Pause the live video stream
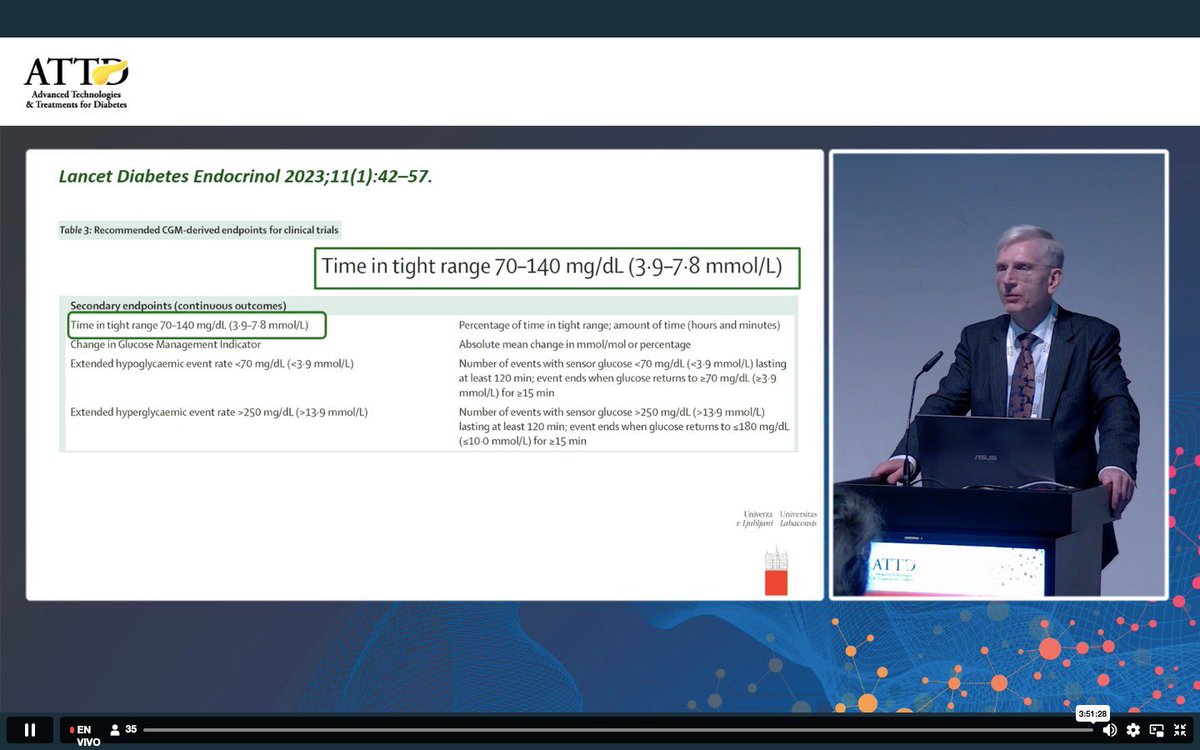1200x750 pixels. [x=29, y=730]
